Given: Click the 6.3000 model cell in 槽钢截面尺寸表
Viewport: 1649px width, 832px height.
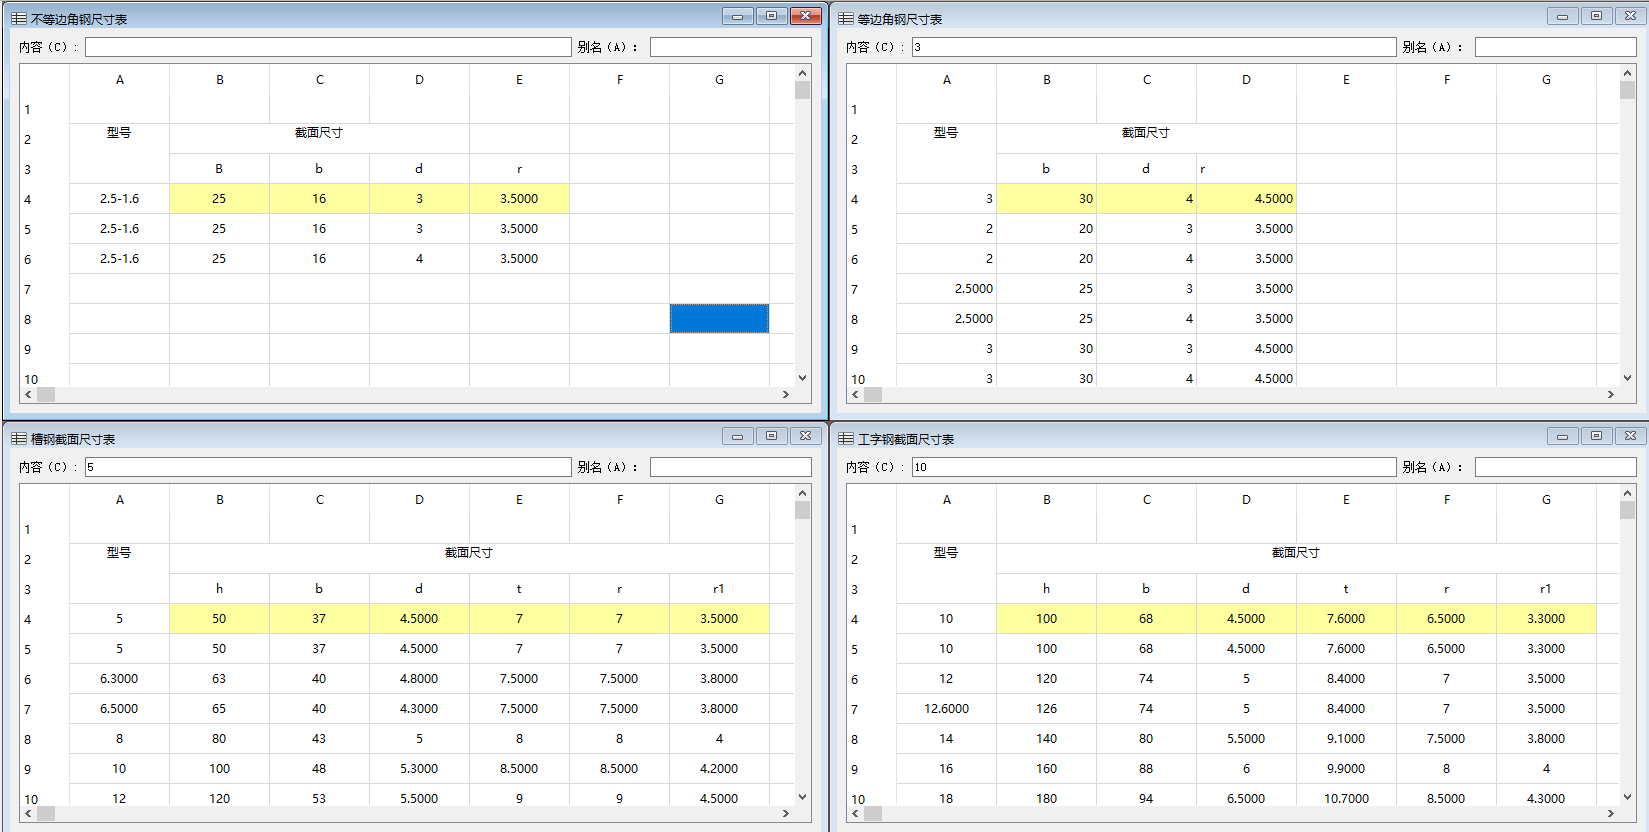Looking at the screenshot, I should pos(119,679).
